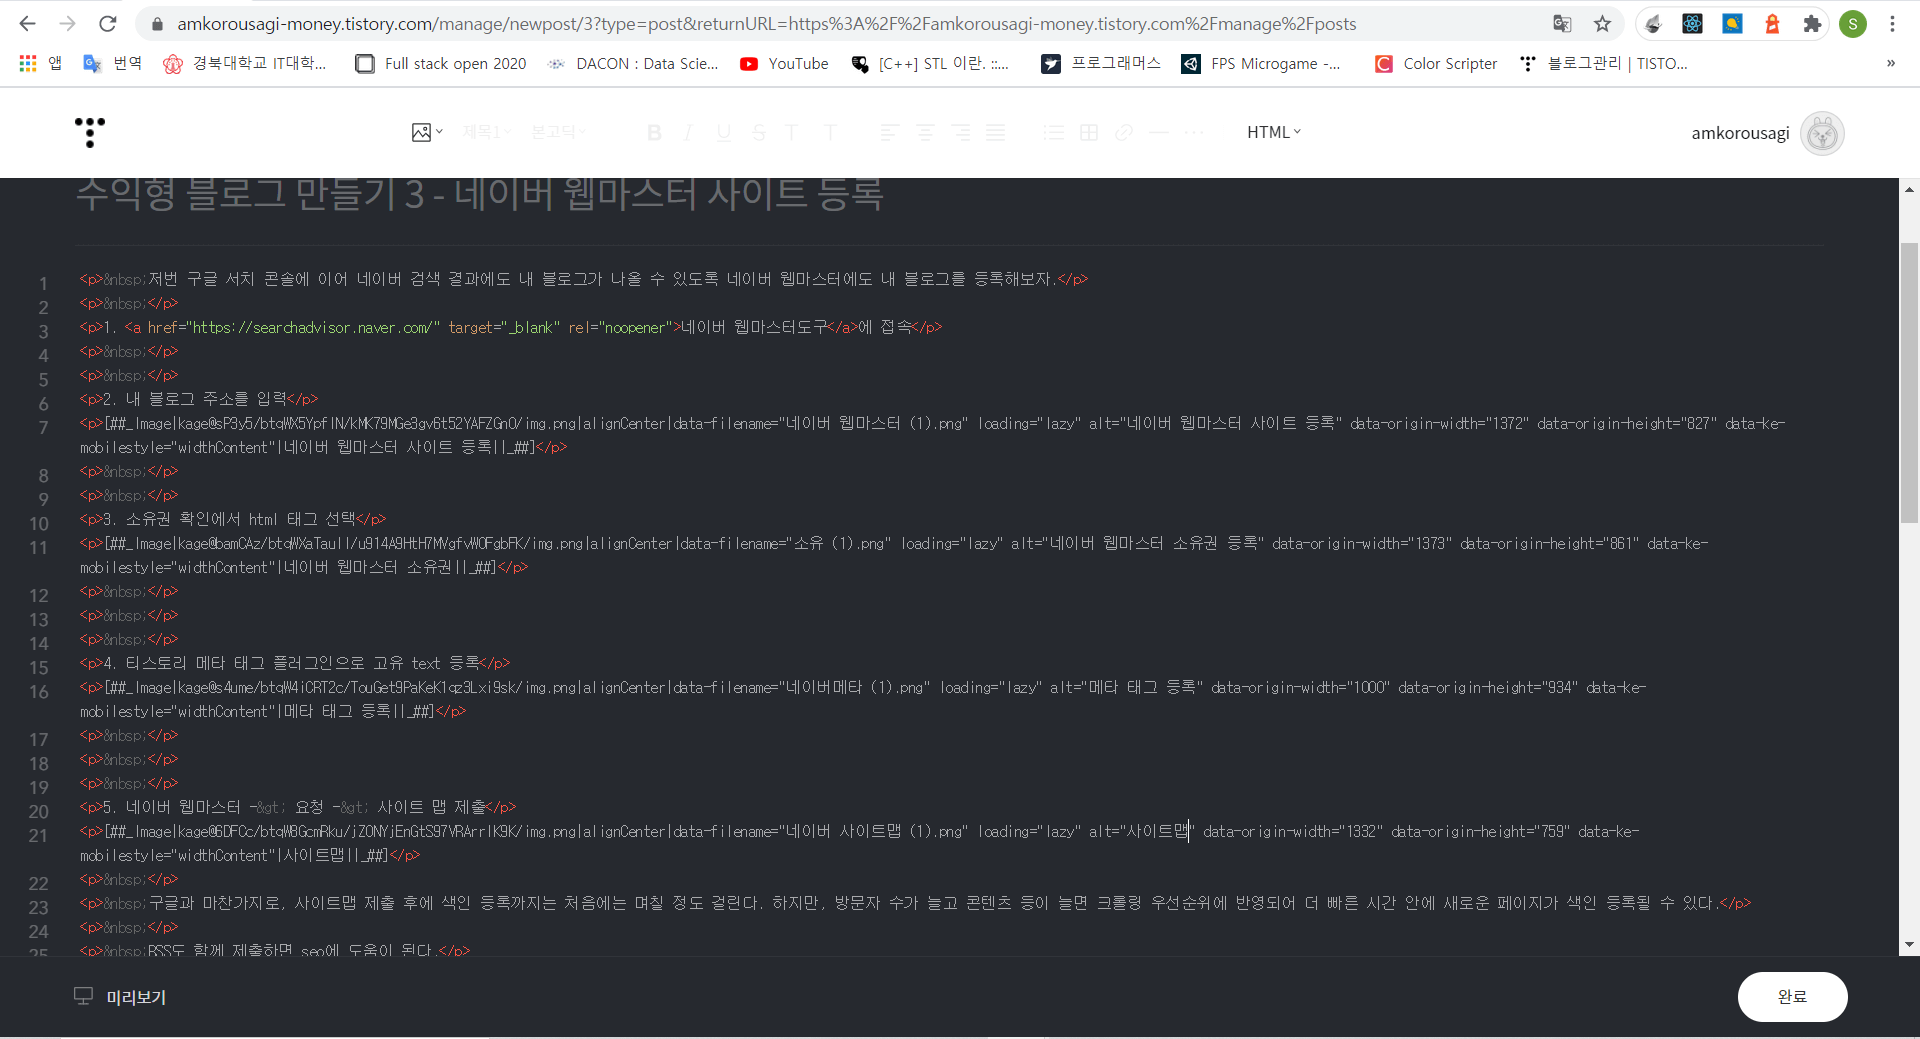Click line 23 paragraph text about 사이트맵
The height and width of the screenshot is (1039, 1920).
915,903
